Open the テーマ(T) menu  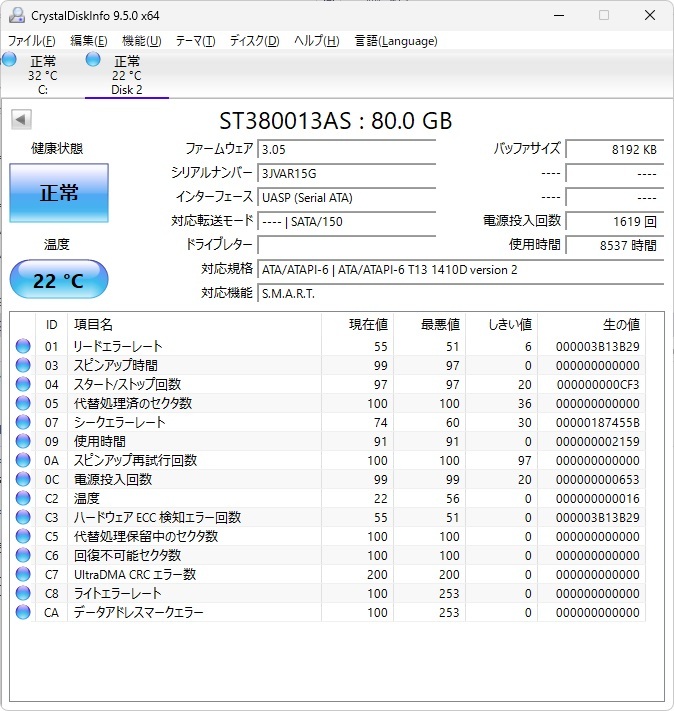pos(195,41)
